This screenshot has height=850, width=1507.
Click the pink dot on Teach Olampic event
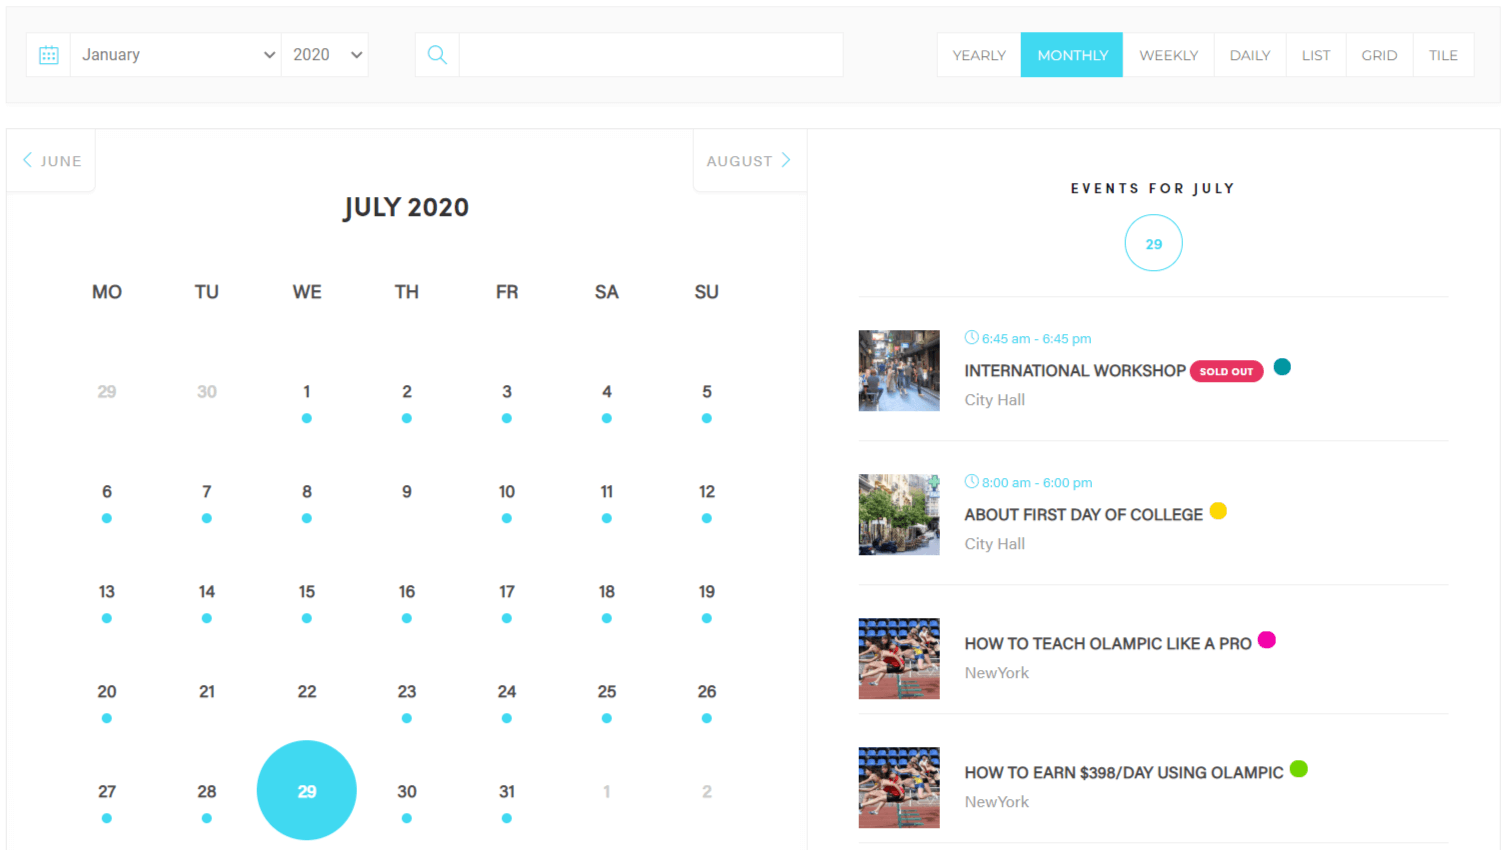click(x=1267, y=640)
